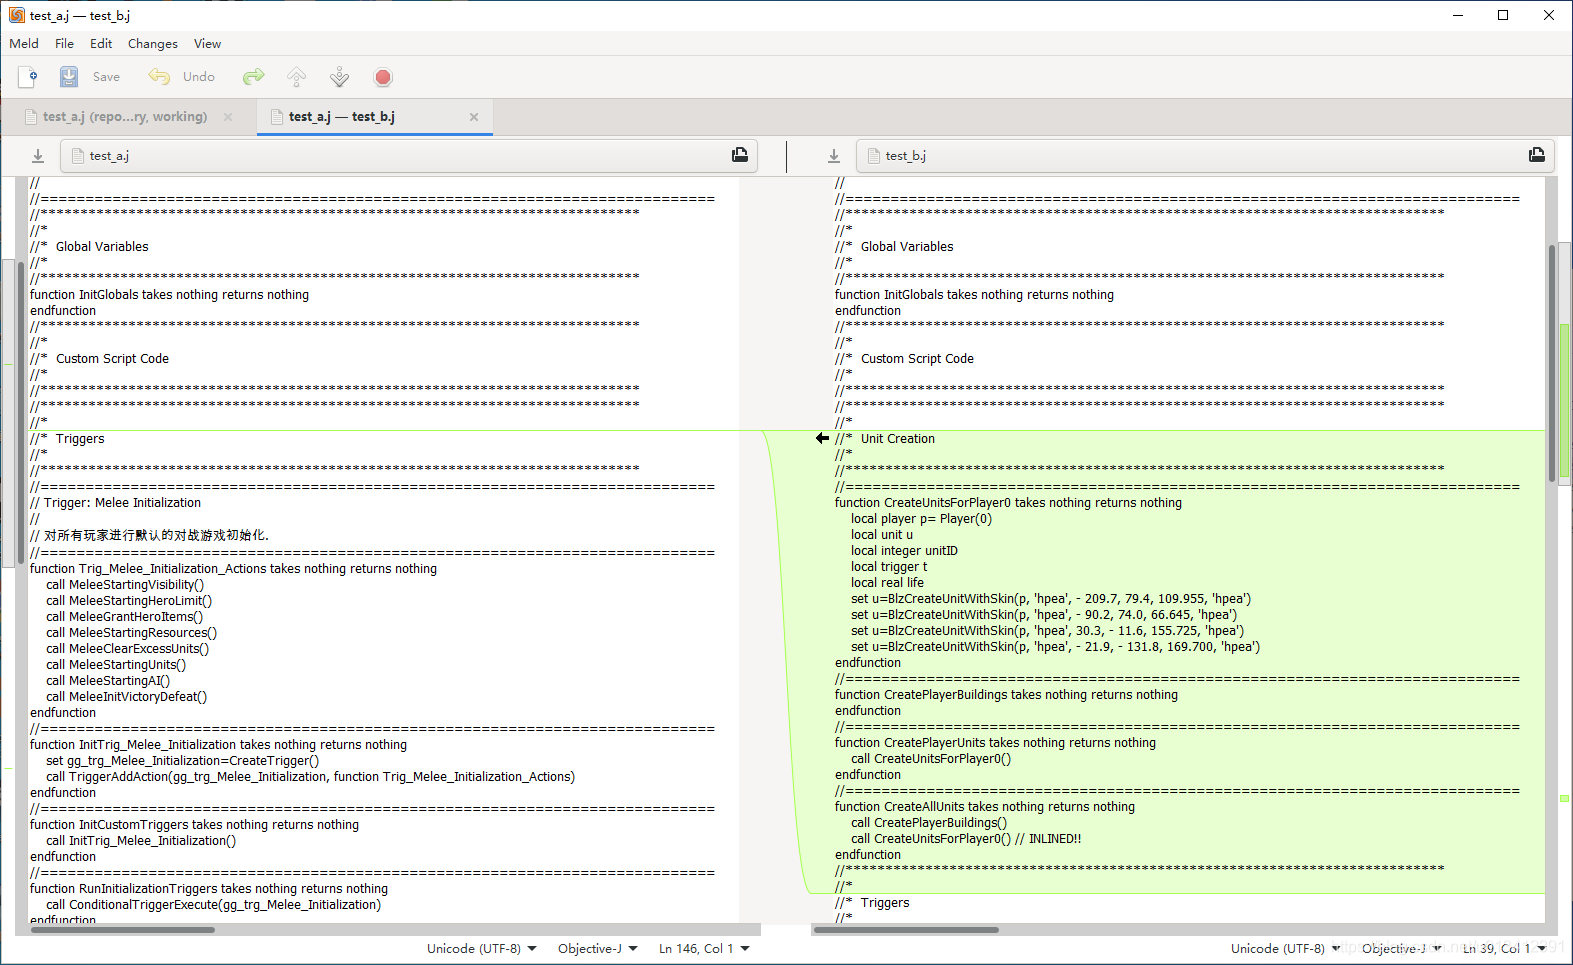Click the download arrow beside test_a.j
The image size is (1573, 965).
[x=38, y=156]
